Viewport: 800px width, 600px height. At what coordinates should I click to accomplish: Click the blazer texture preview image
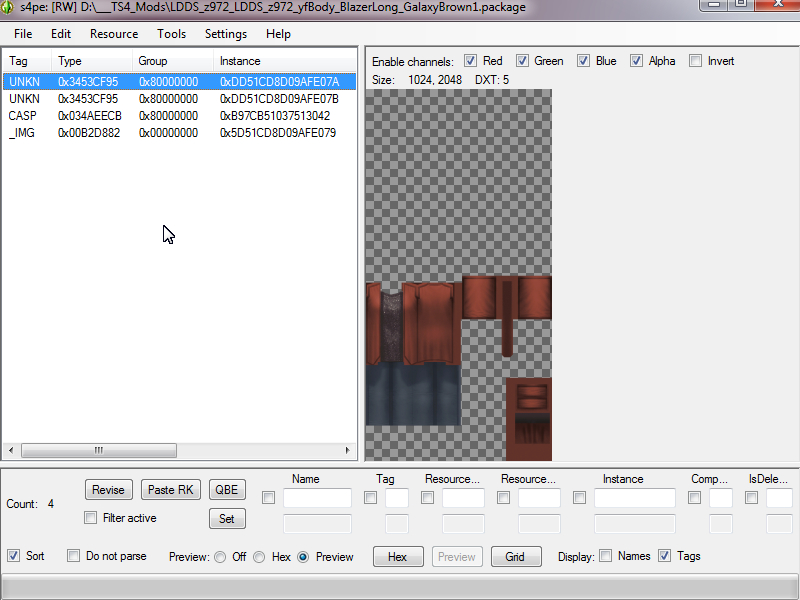coord(459,275)
